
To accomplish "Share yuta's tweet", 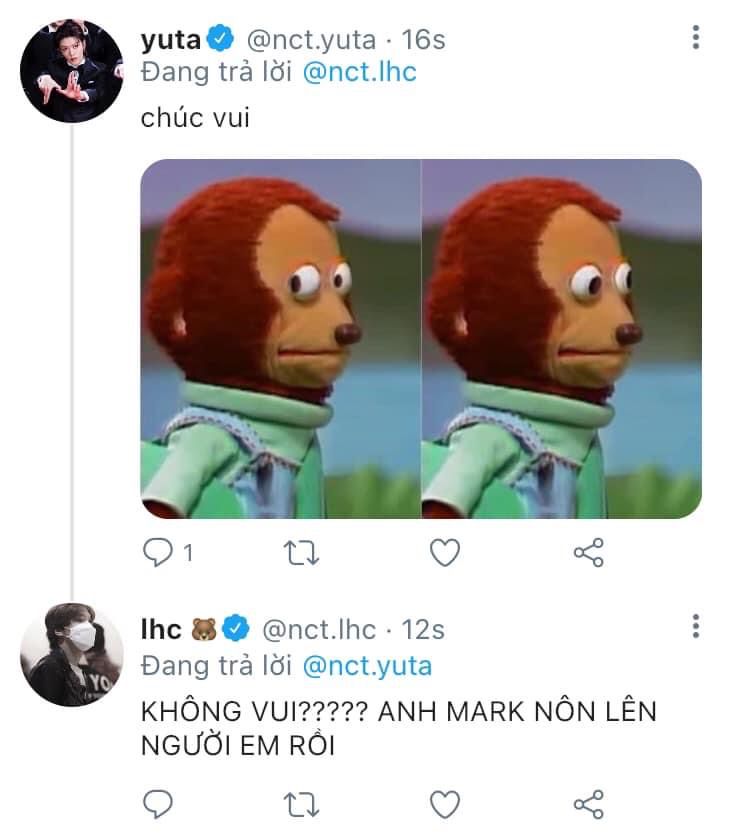I will point(589,552).
